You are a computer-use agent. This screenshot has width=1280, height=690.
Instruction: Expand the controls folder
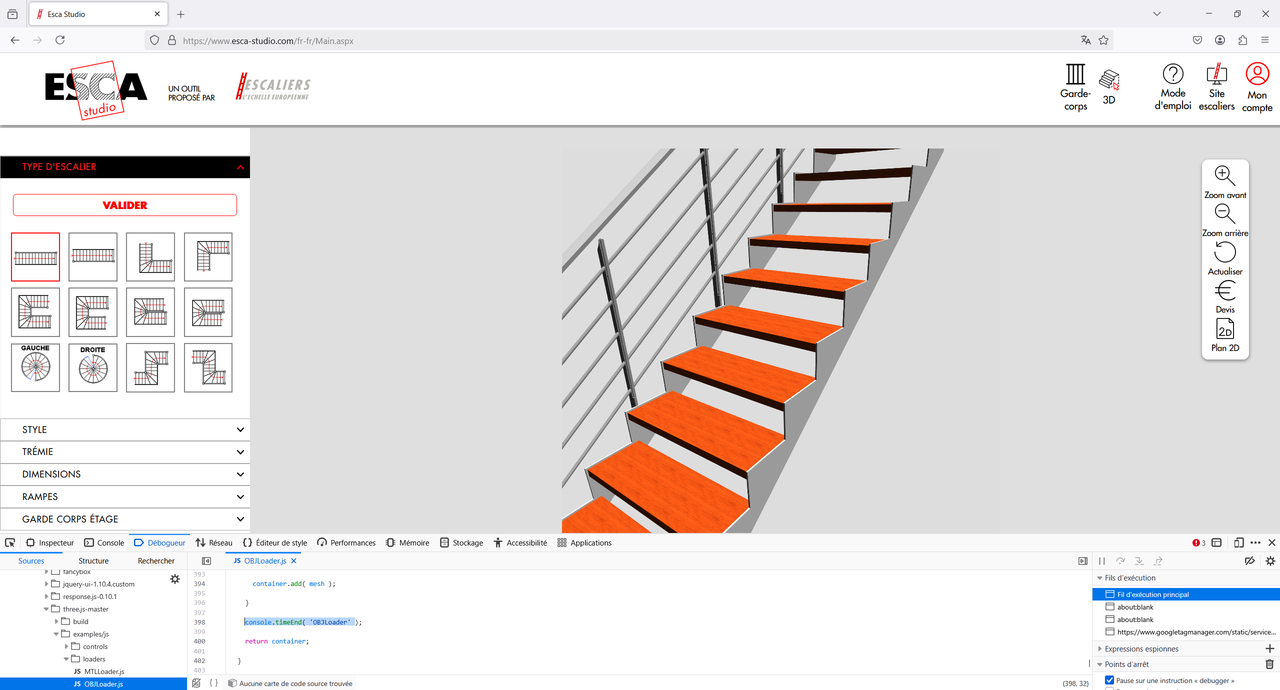pyautogui.click(x=68, y=646)
